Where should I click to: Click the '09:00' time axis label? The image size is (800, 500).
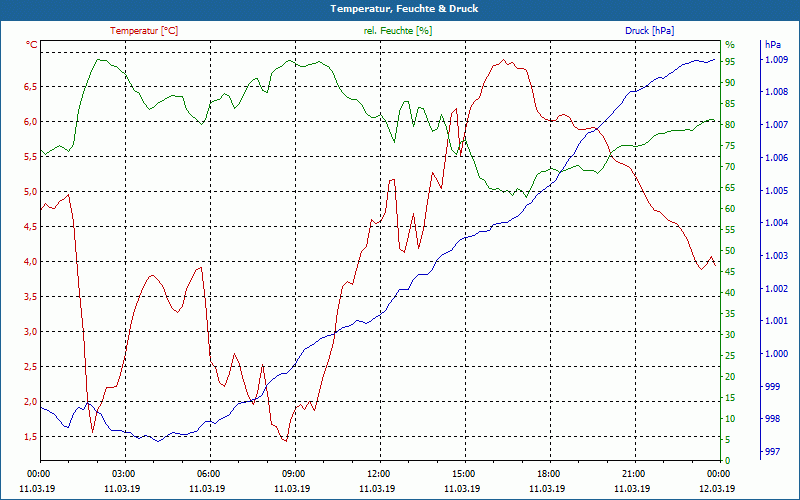pos(293,473)
